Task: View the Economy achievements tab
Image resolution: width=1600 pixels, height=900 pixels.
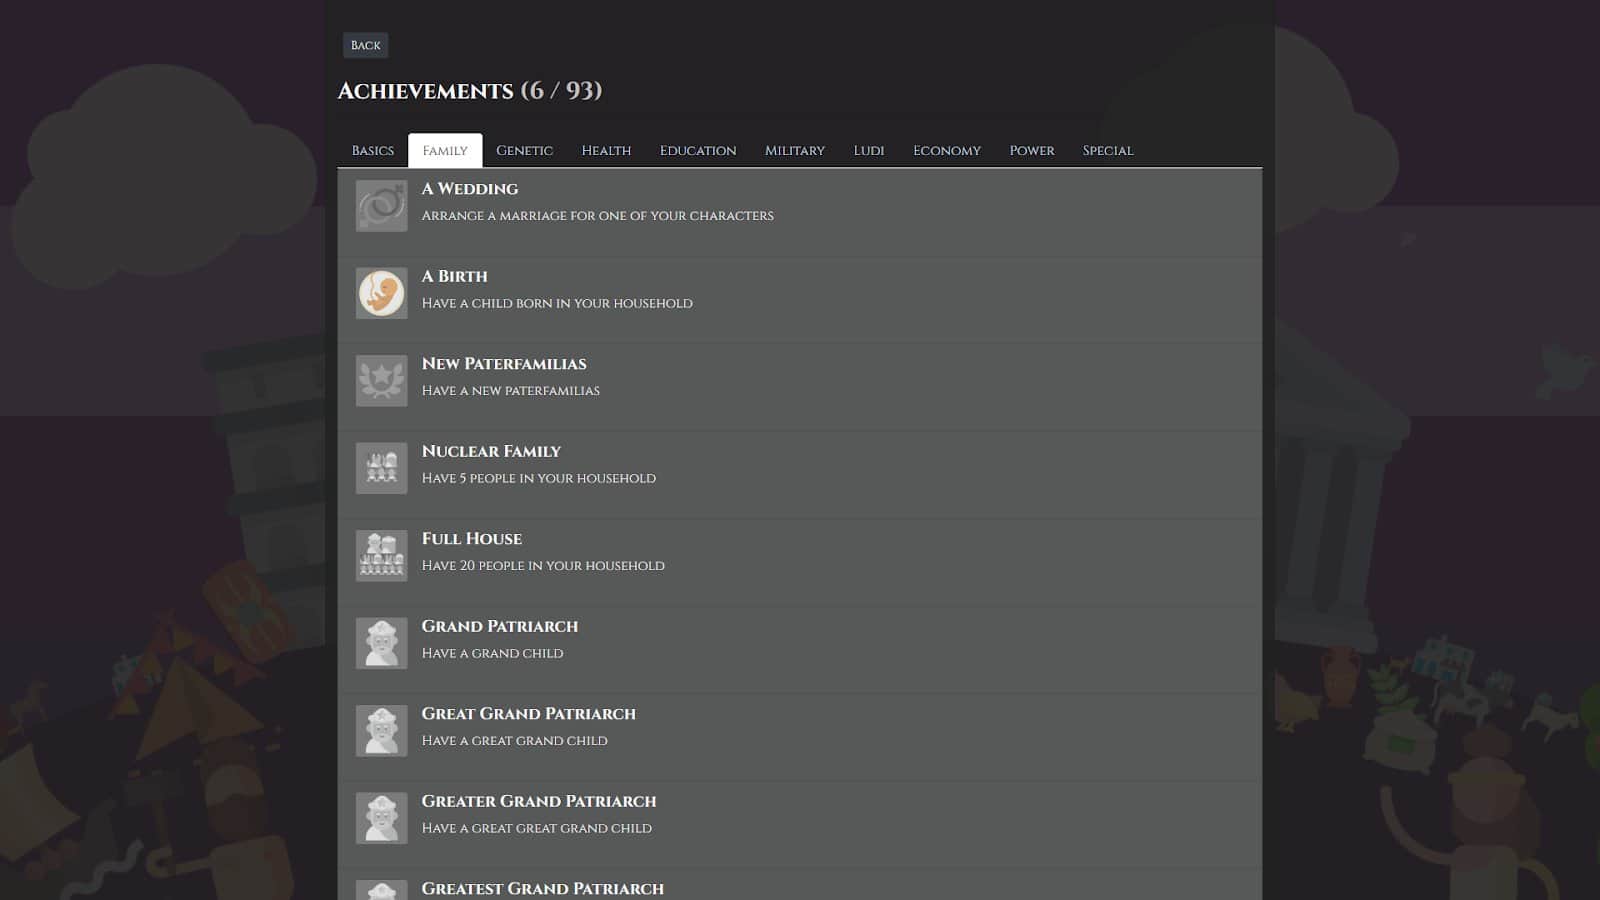Action: click(x=946, y=151)
